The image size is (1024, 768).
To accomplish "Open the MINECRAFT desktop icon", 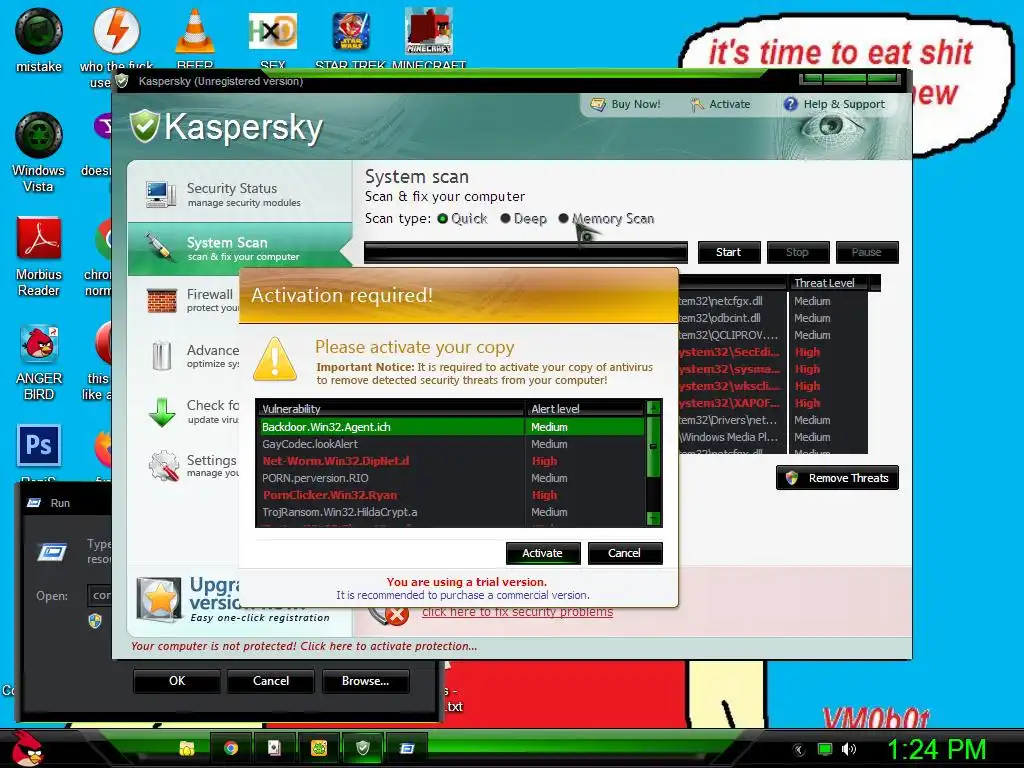I will (428, 31).
